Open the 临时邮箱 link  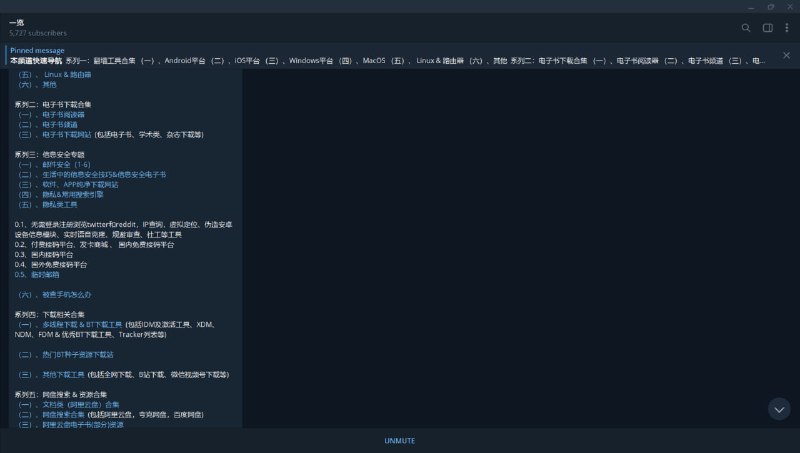pyautogui.click(x=44, y=274)
